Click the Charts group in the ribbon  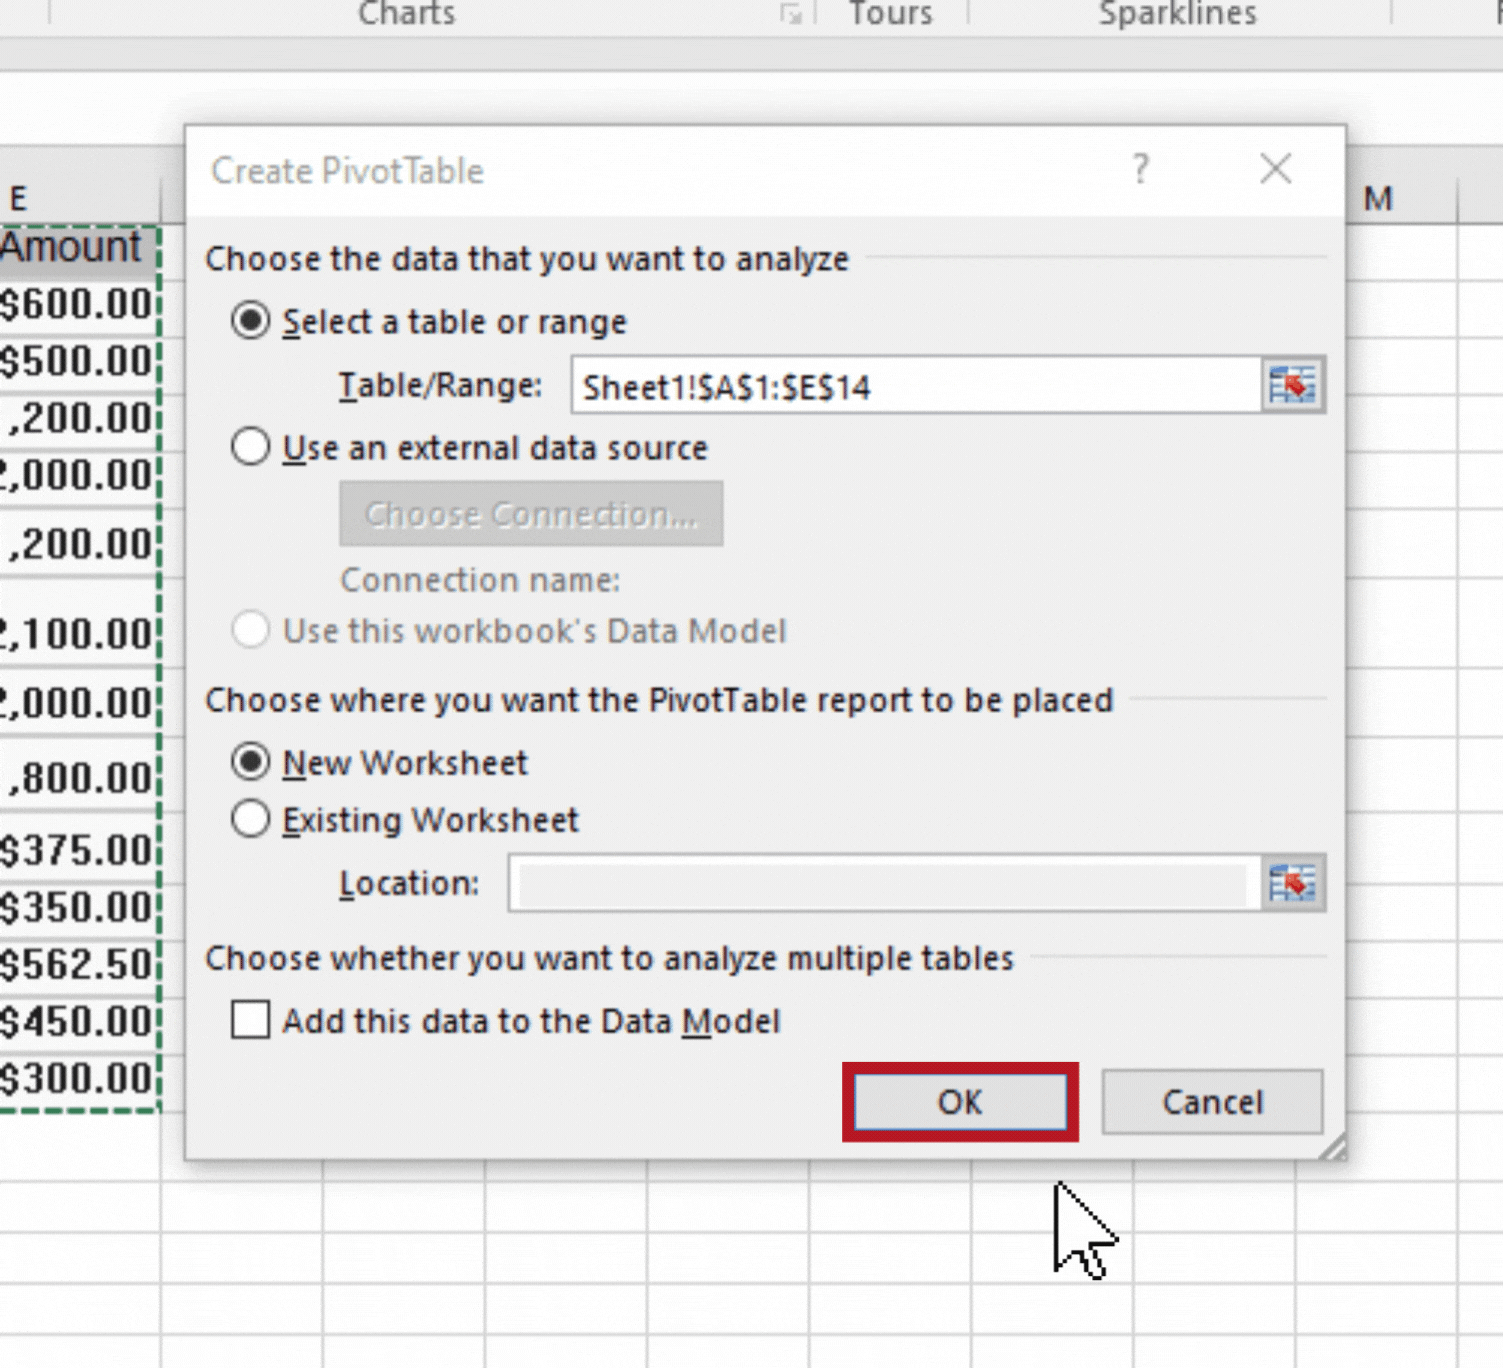(405, 14)
